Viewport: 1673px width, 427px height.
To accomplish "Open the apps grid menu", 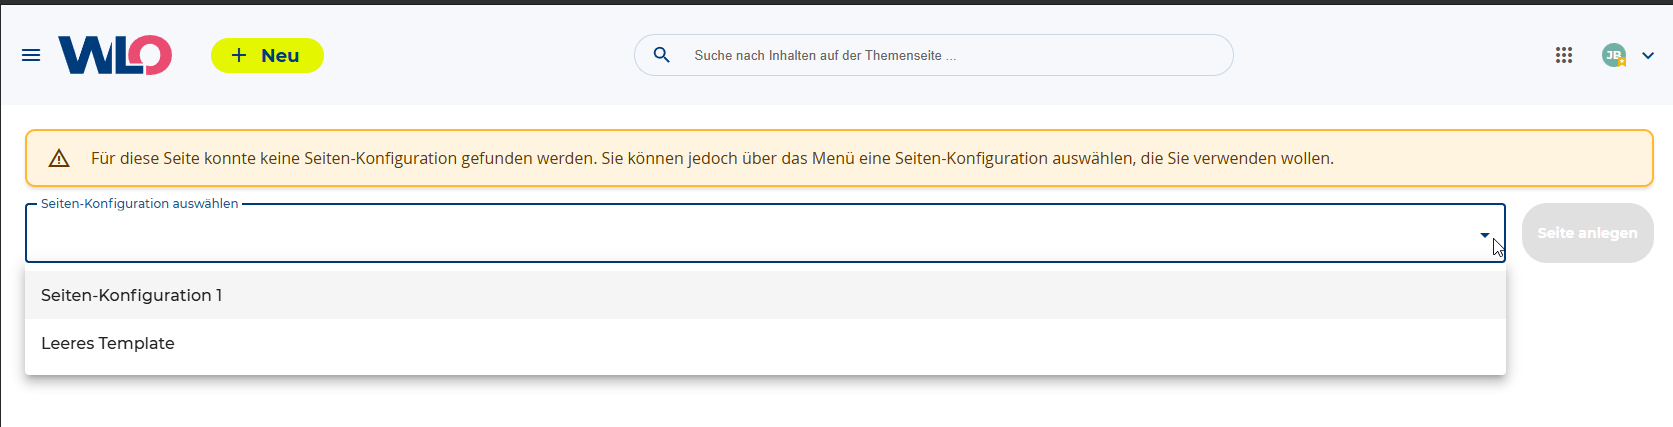I will point(1564,55).
